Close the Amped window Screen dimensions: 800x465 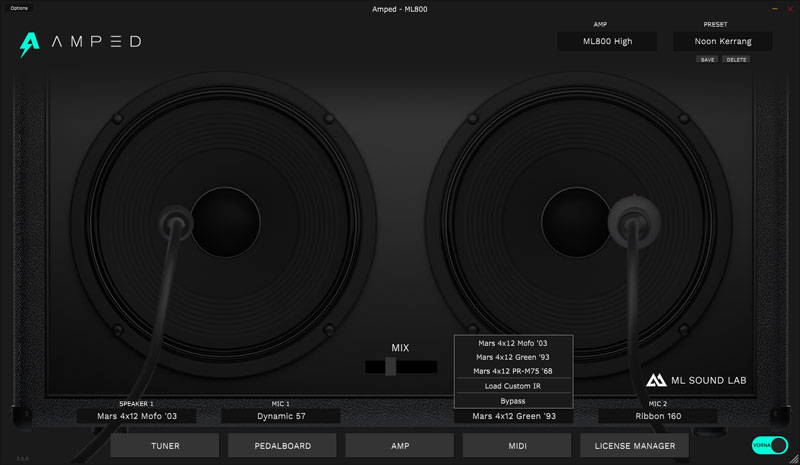click(x=790, y=9)
